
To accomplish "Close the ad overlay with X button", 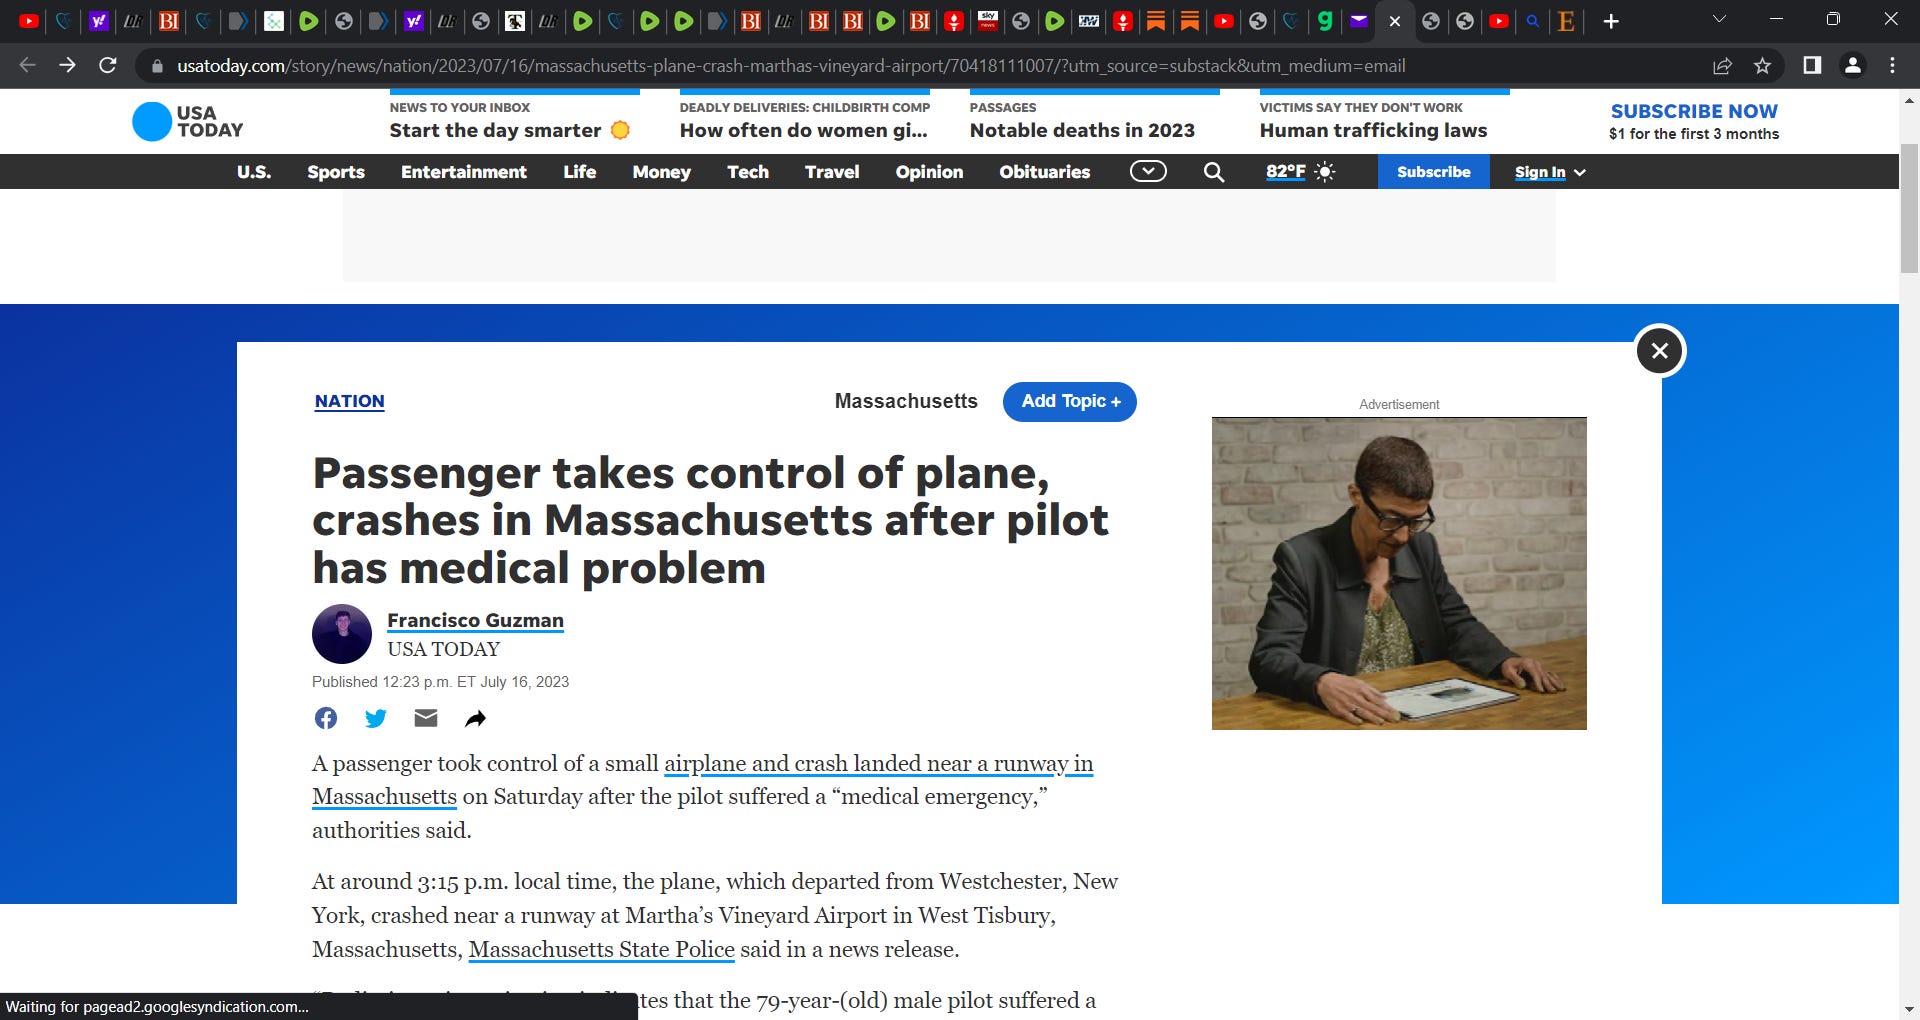I will click(1660, 351).
